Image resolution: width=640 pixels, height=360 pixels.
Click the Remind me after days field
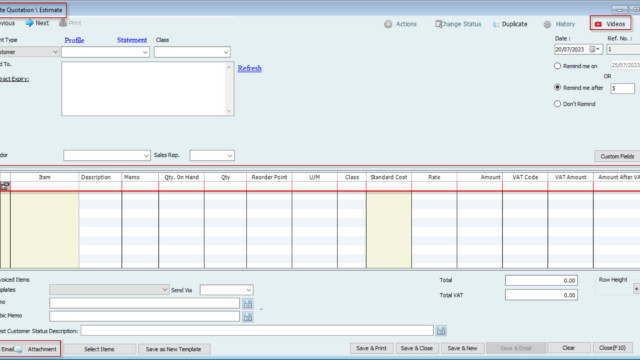622,89
